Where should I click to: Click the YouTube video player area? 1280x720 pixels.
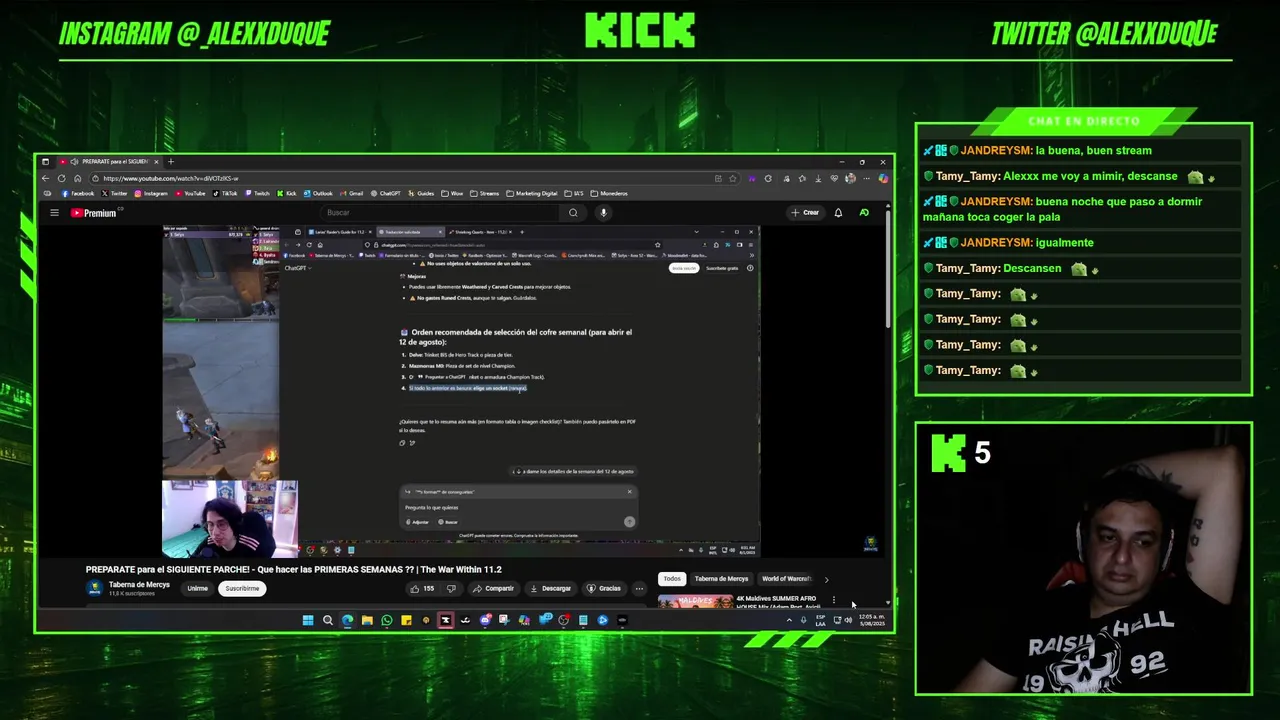click(461, 391)
